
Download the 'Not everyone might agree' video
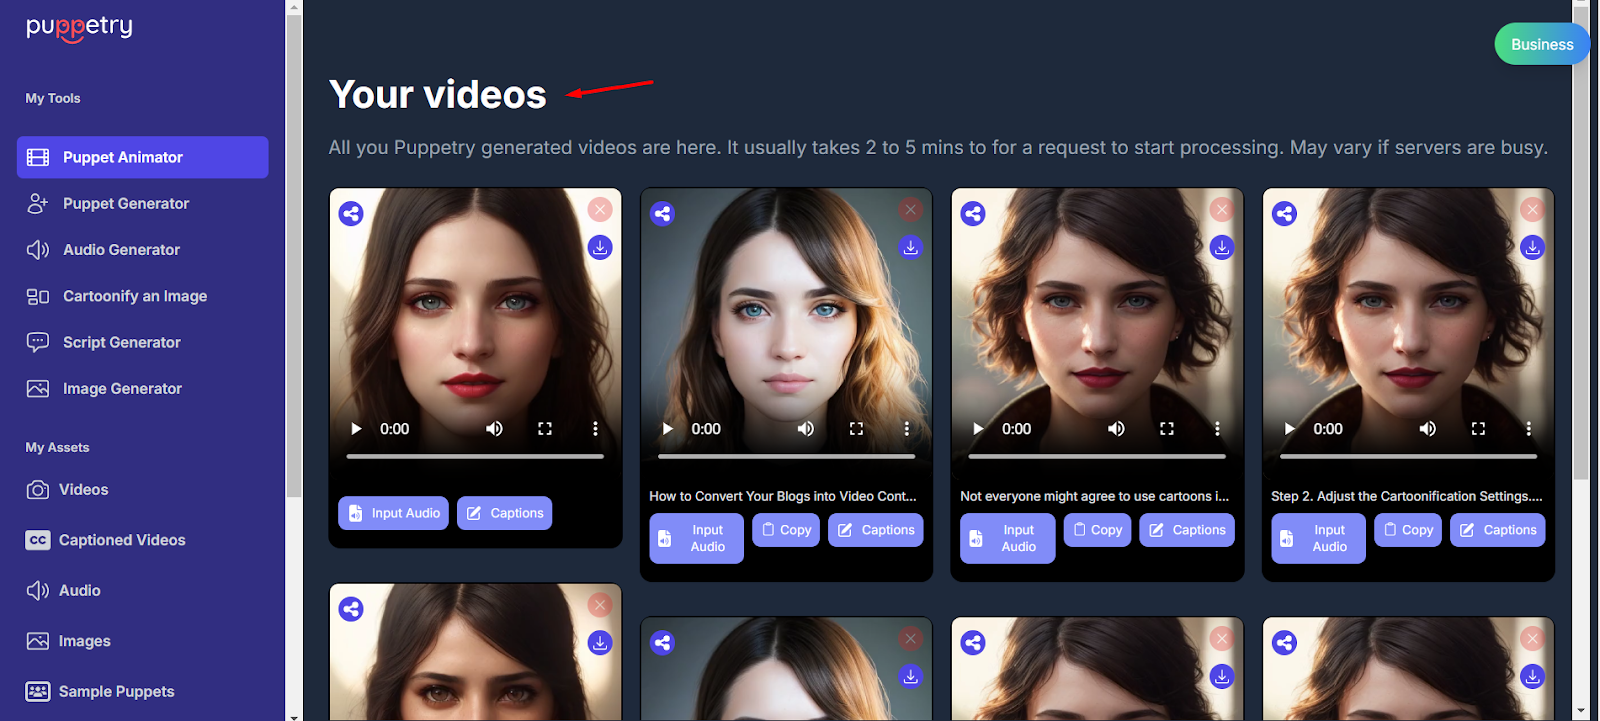click(1221, 247)
